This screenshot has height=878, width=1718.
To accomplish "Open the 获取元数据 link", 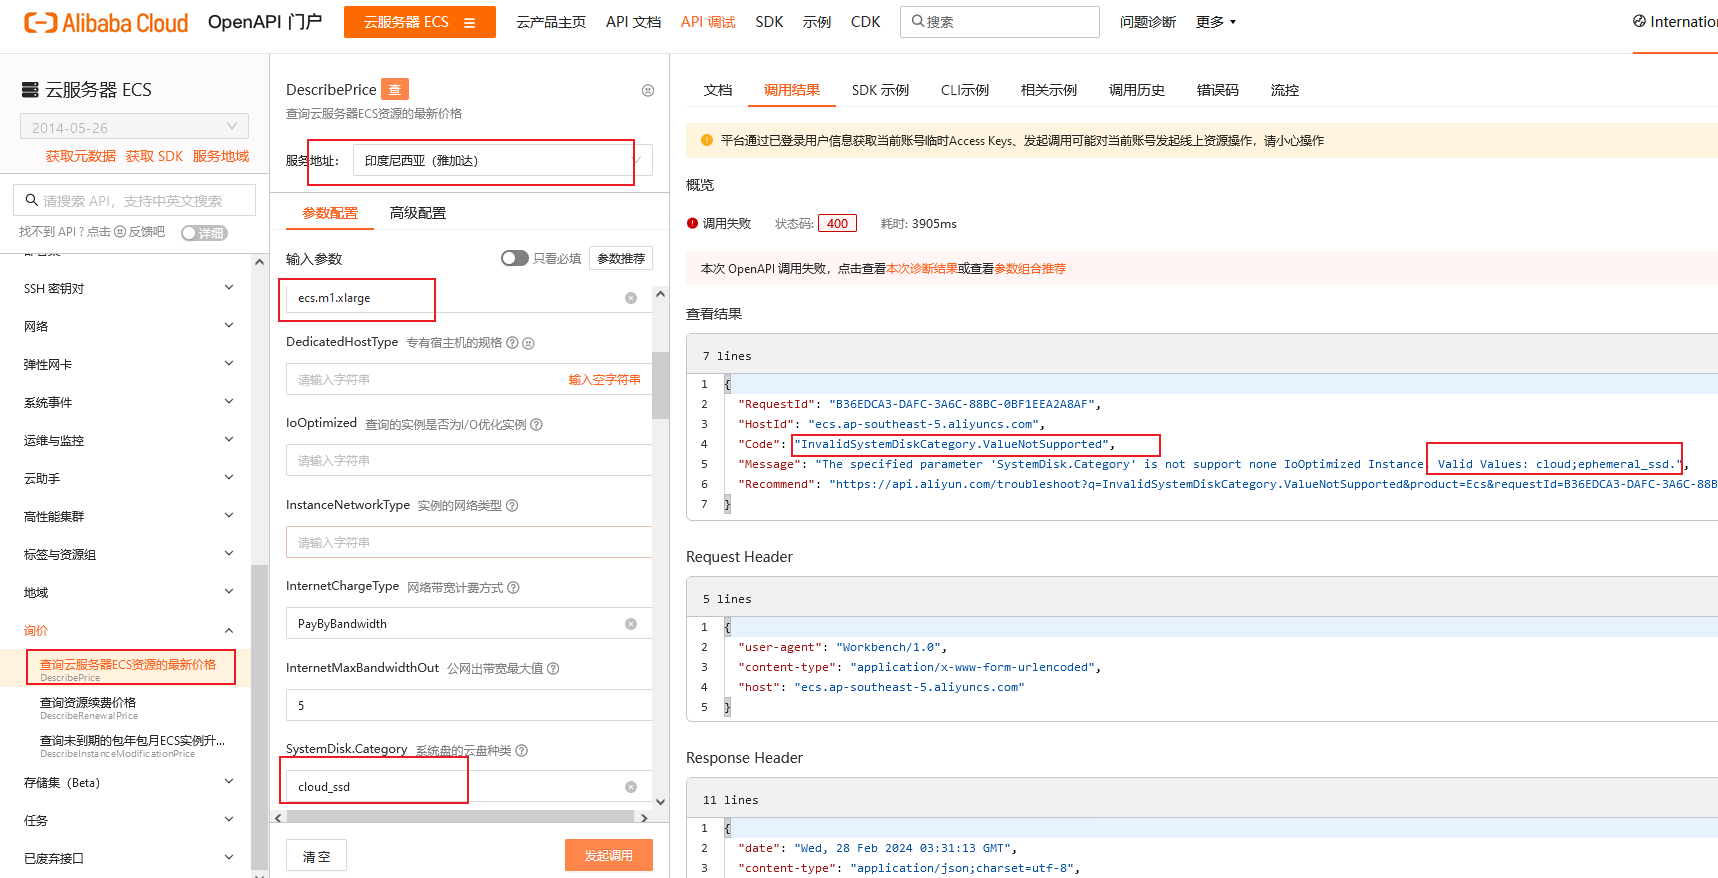I will click(x=81, y=156).
